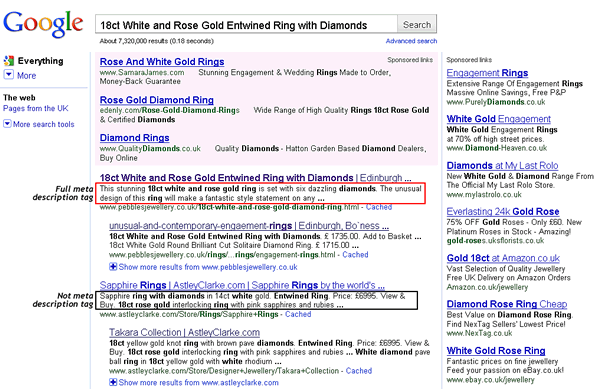Open Diamond Rose Ring Cheap ad

tap(507, 304)
